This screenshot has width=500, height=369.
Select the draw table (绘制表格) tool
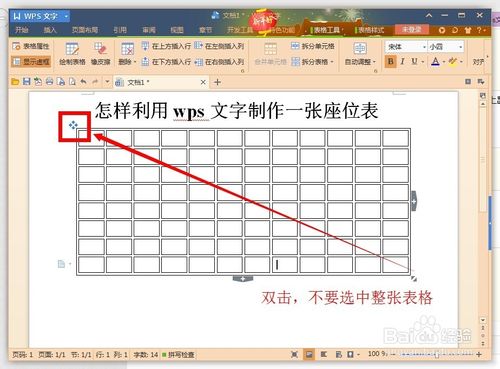tap(72, 54)
